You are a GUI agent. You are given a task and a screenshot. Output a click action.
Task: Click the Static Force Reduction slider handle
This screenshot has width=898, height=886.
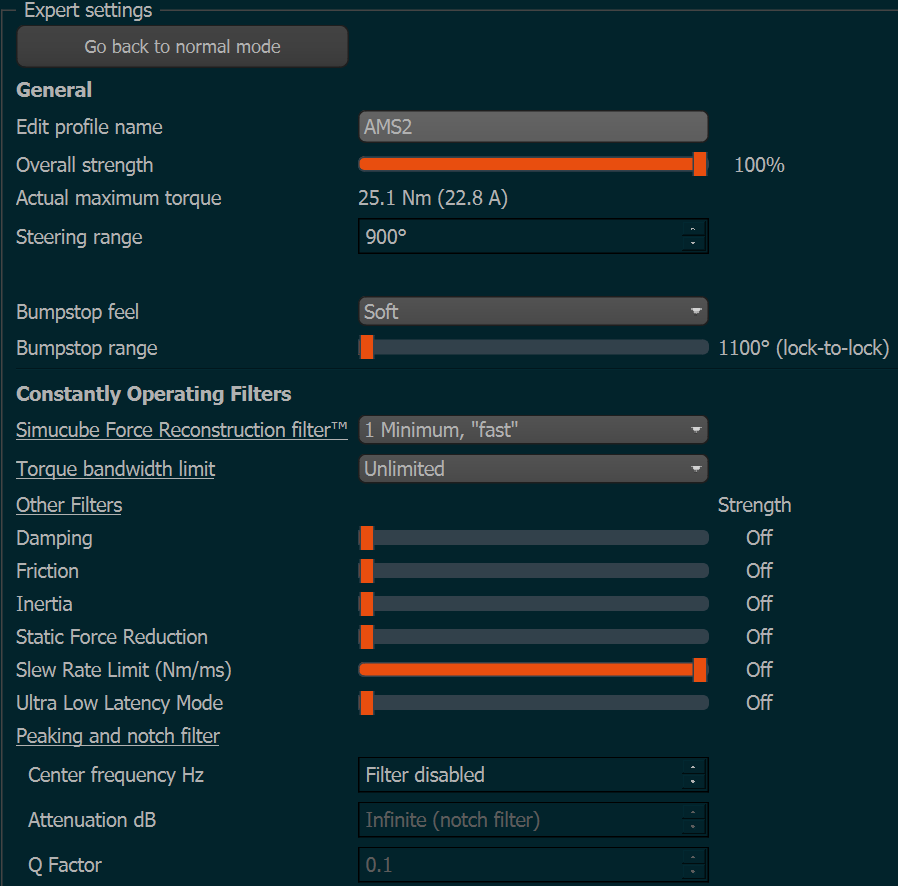(367, 637)
